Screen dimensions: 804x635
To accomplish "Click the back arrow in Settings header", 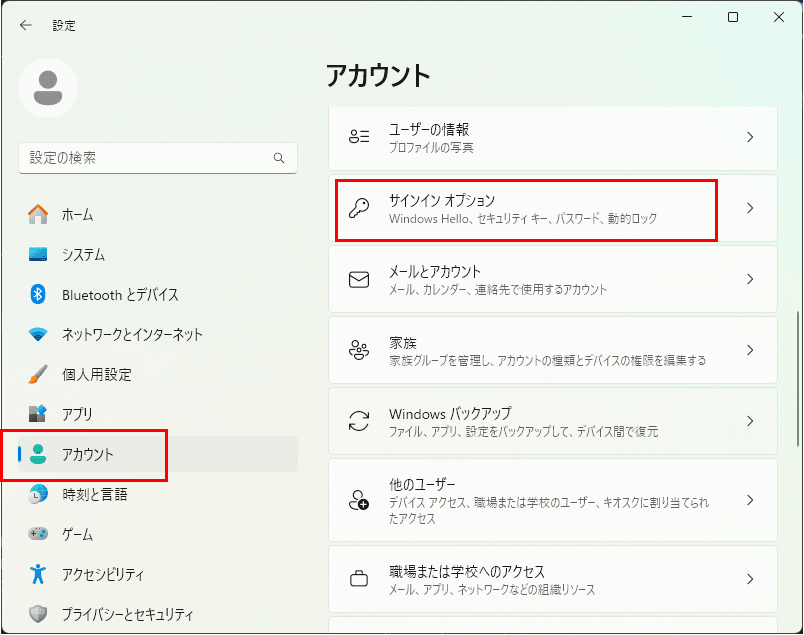I will tap(26, 25).
